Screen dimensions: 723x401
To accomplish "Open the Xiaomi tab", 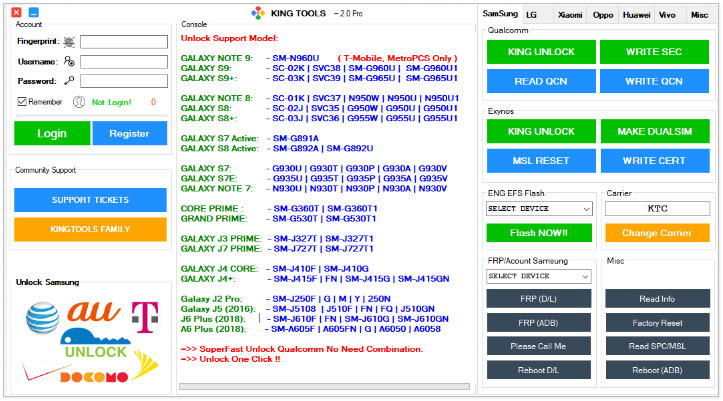I will [x=570, y=15].
